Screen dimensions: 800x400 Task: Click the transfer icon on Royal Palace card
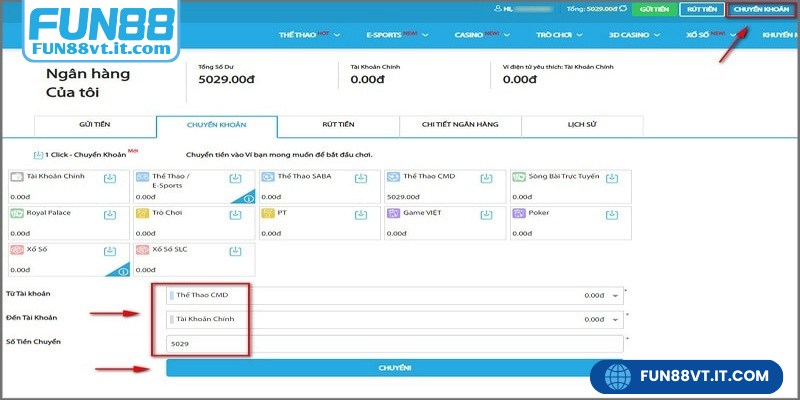point(110,215)
